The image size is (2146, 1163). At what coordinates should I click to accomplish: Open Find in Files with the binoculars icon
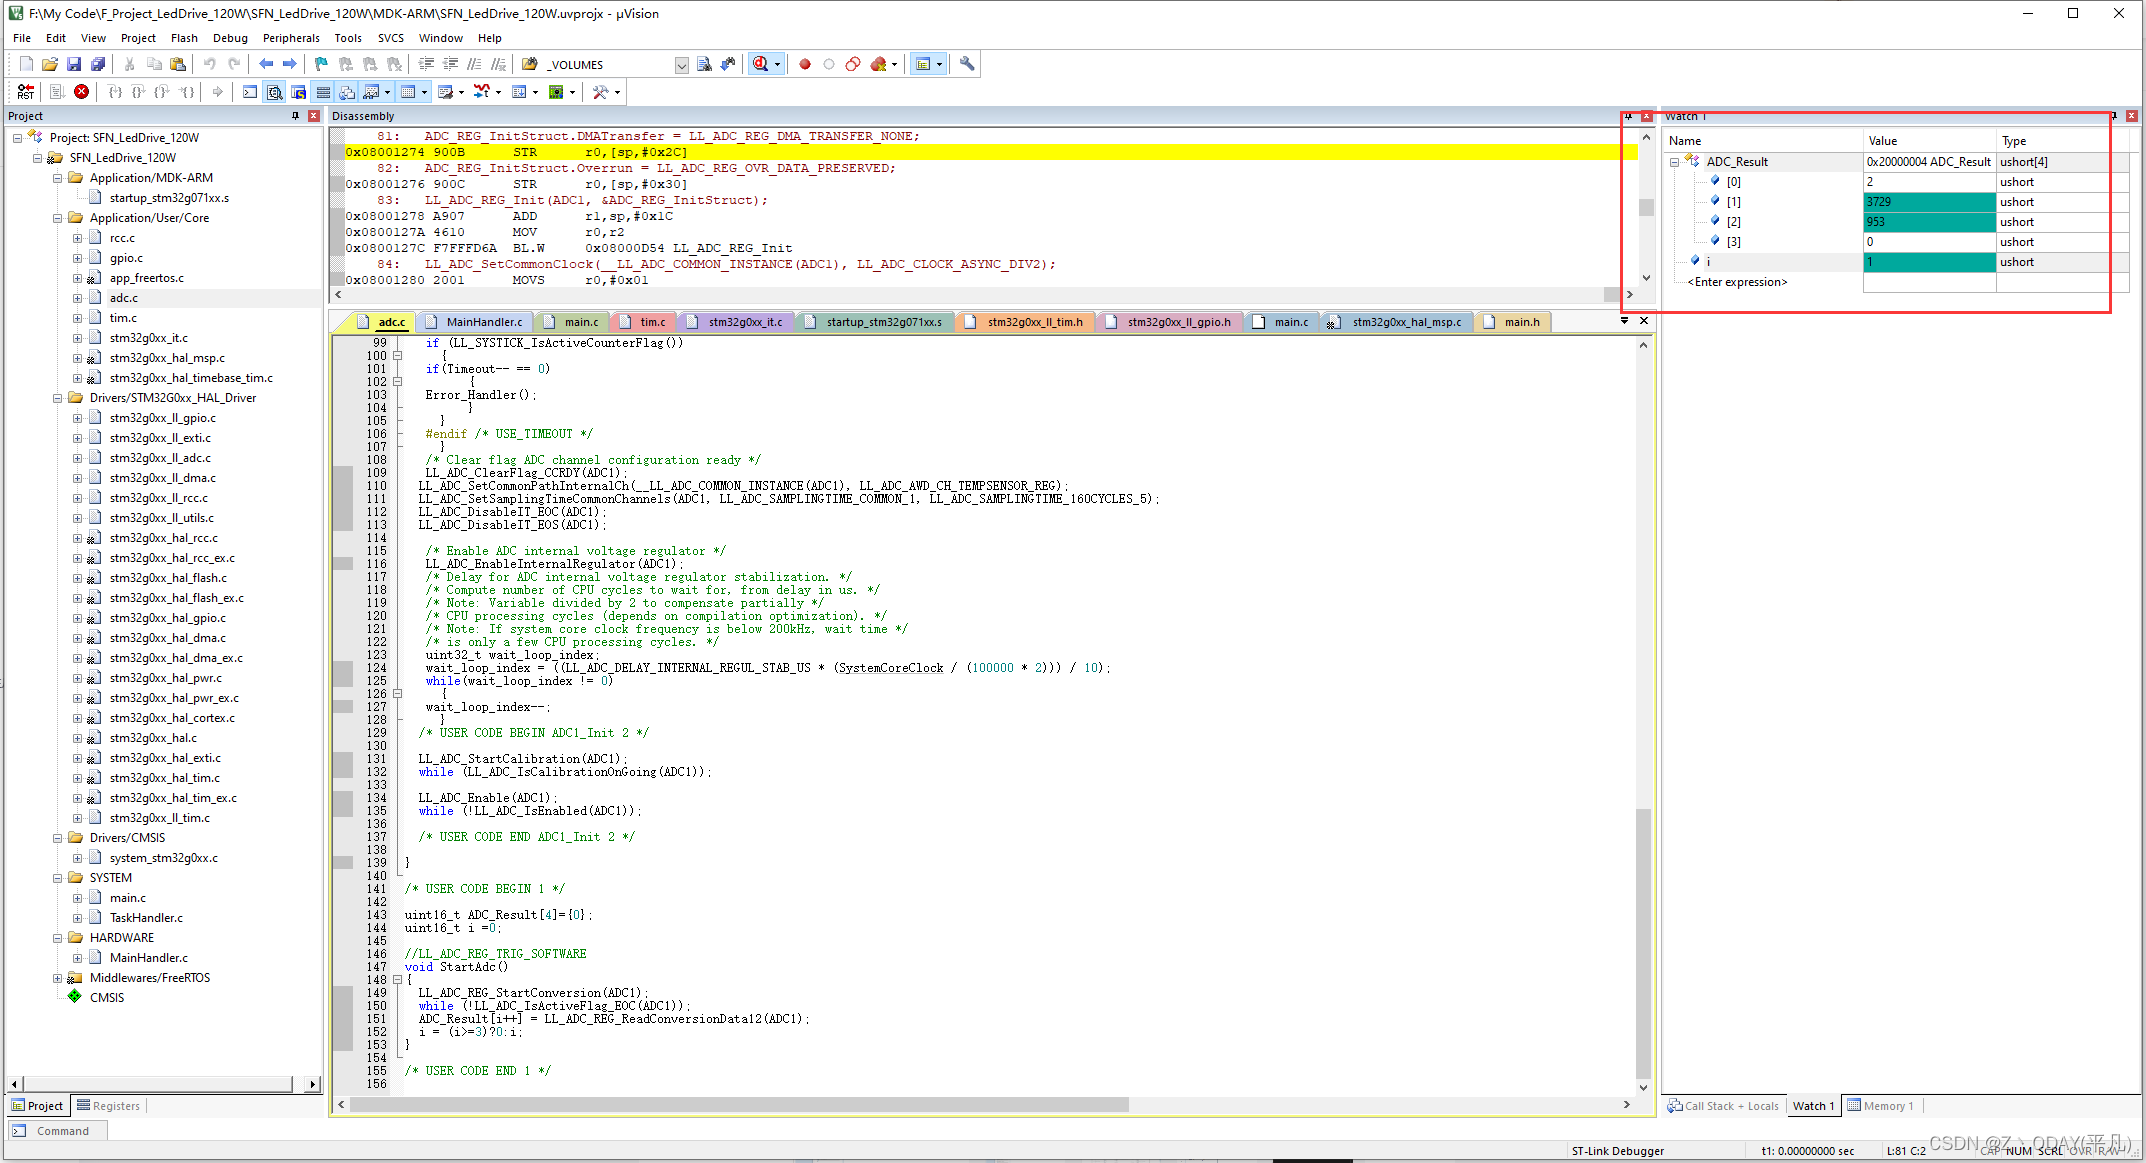coord(705,63)
